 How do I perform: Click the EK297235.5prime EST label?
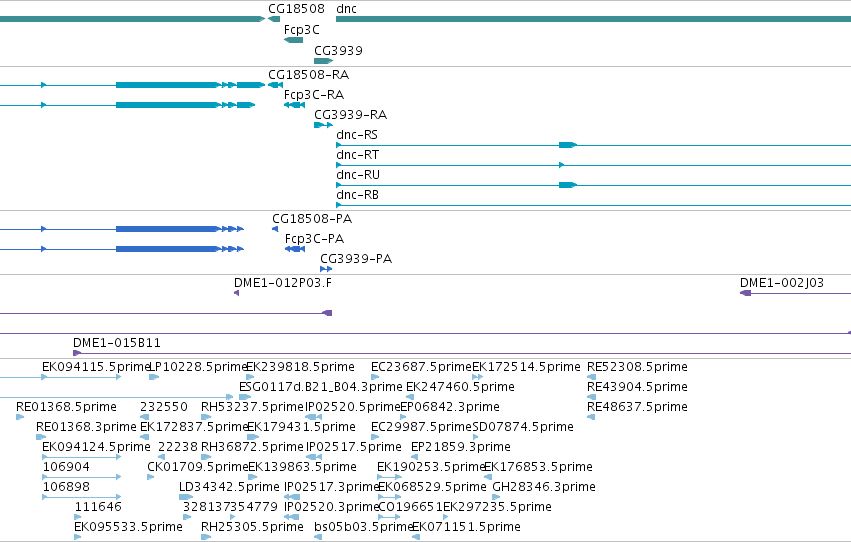click(498, 508)
